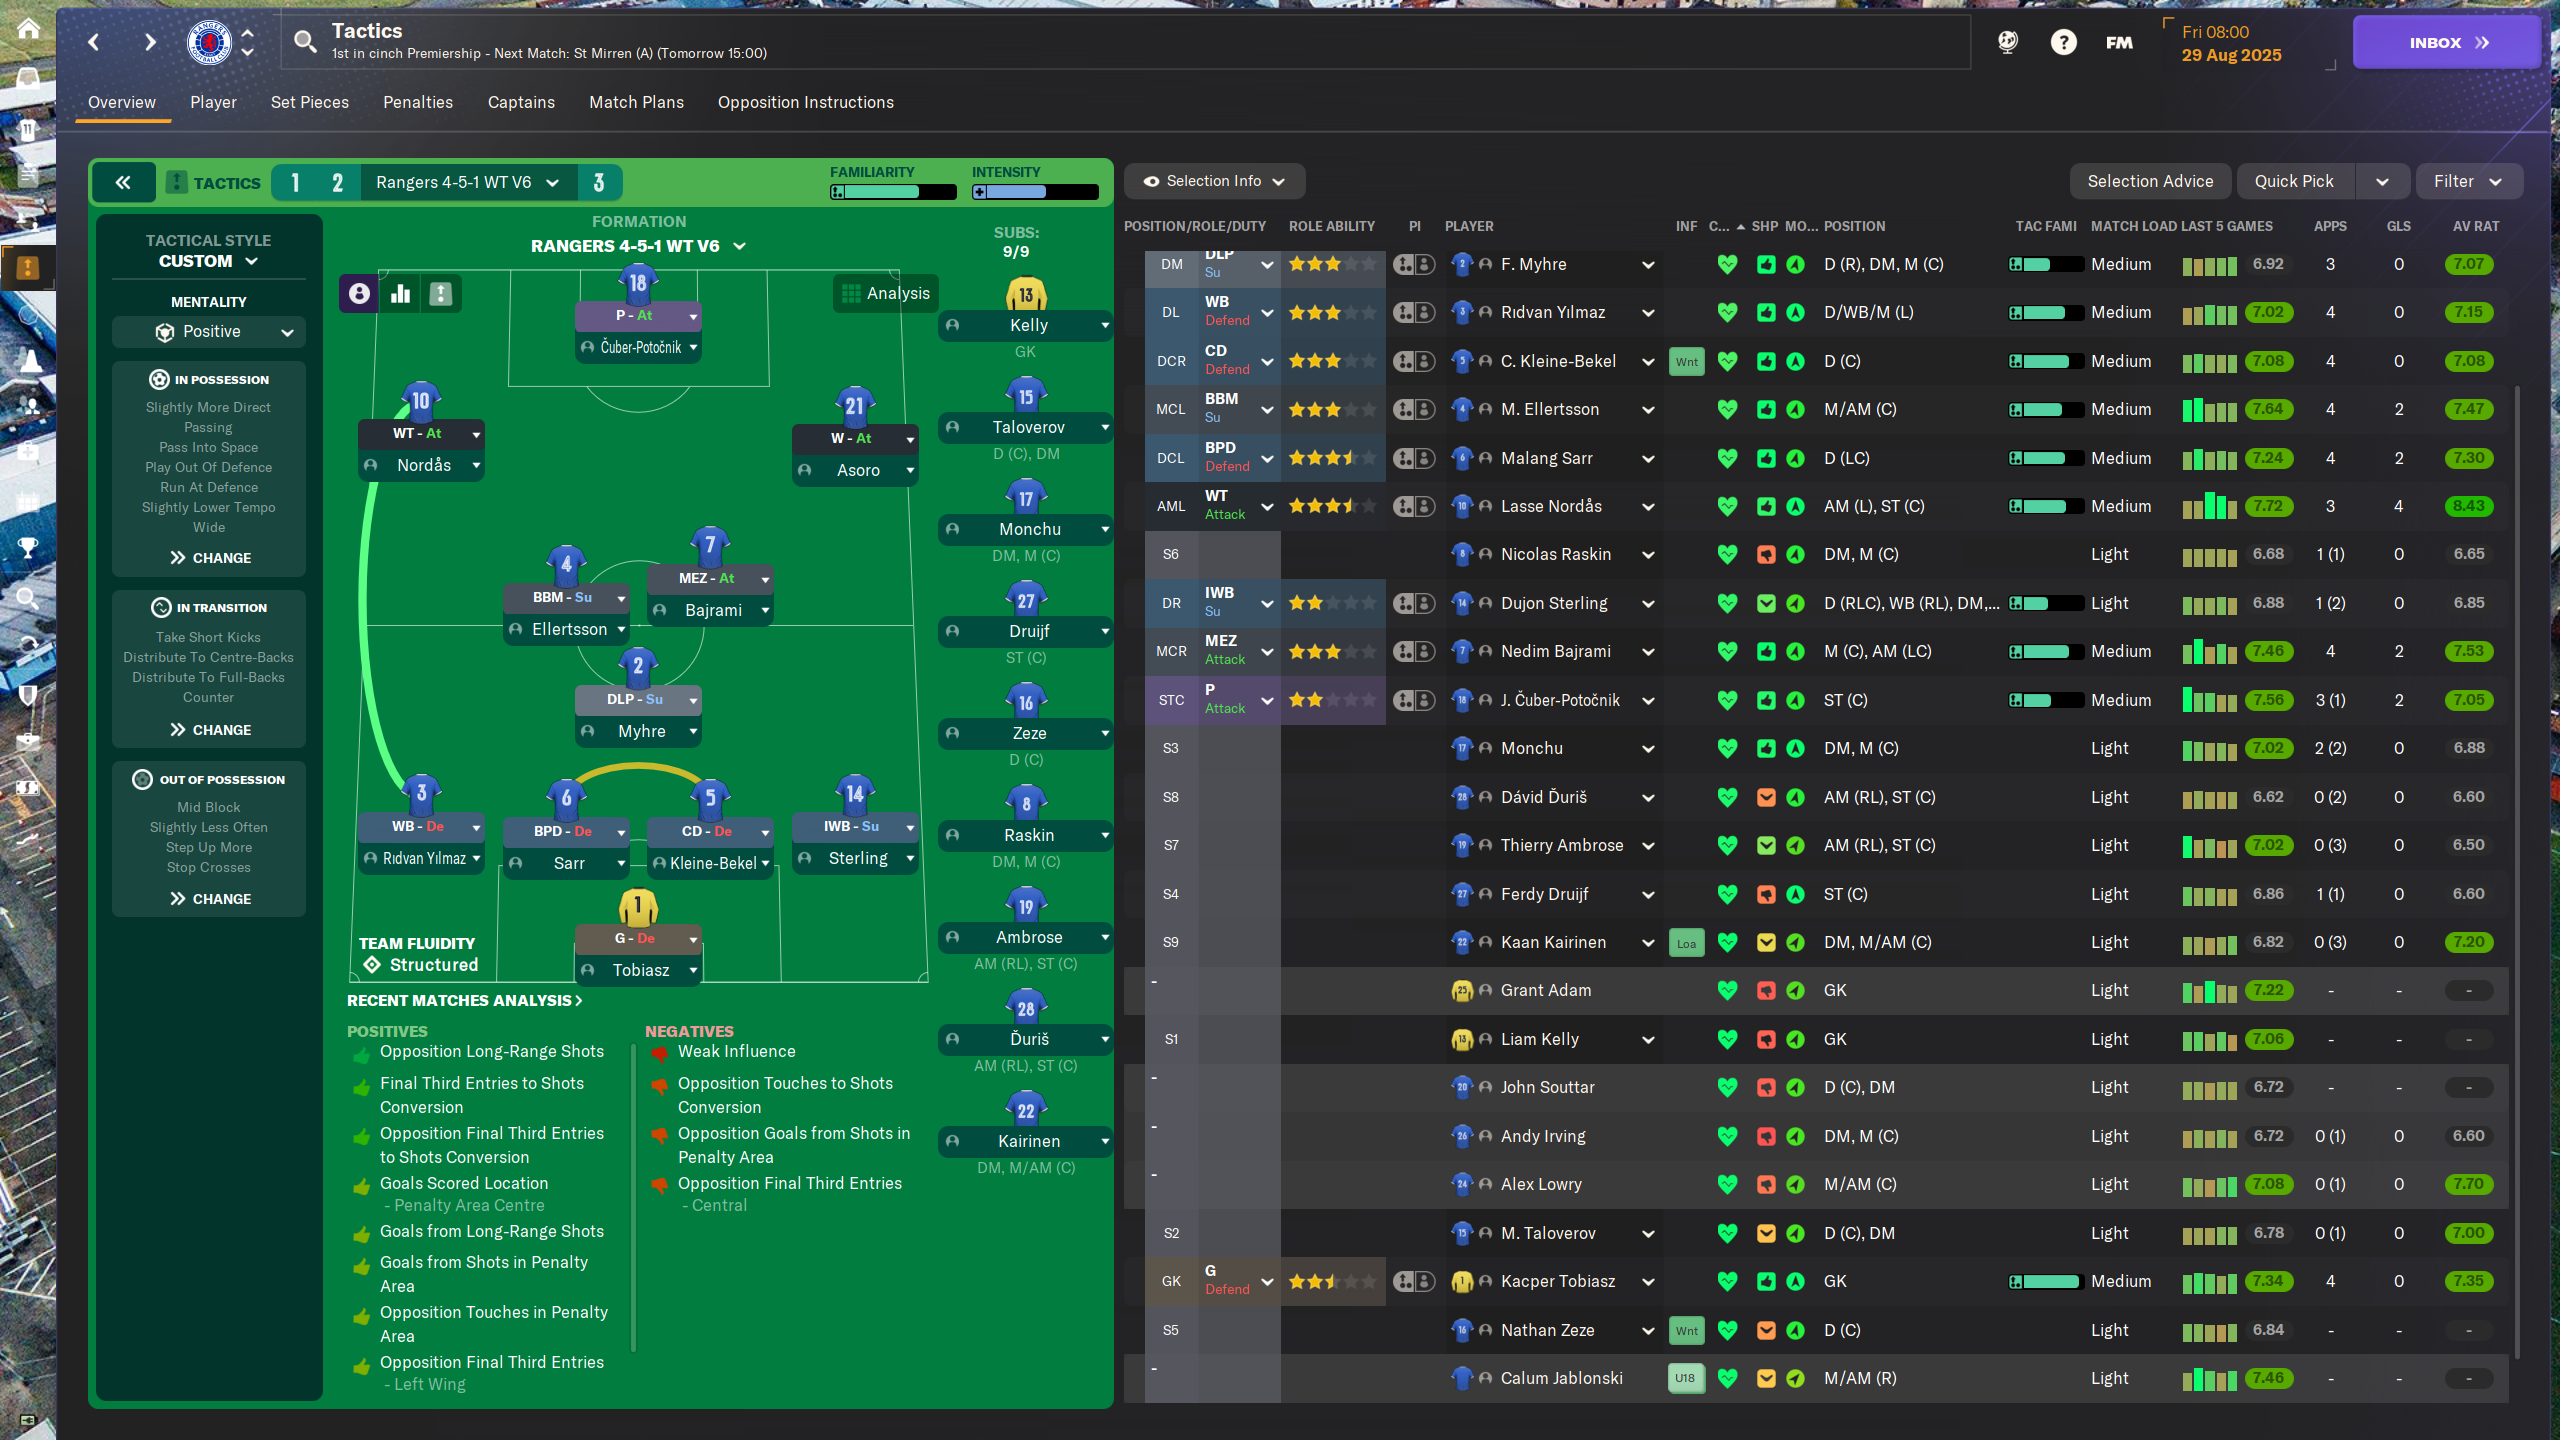Collapse tactics panel with double-arrow icon
The height and width of the screenshot is (1440, 2560).
(123, 182)
